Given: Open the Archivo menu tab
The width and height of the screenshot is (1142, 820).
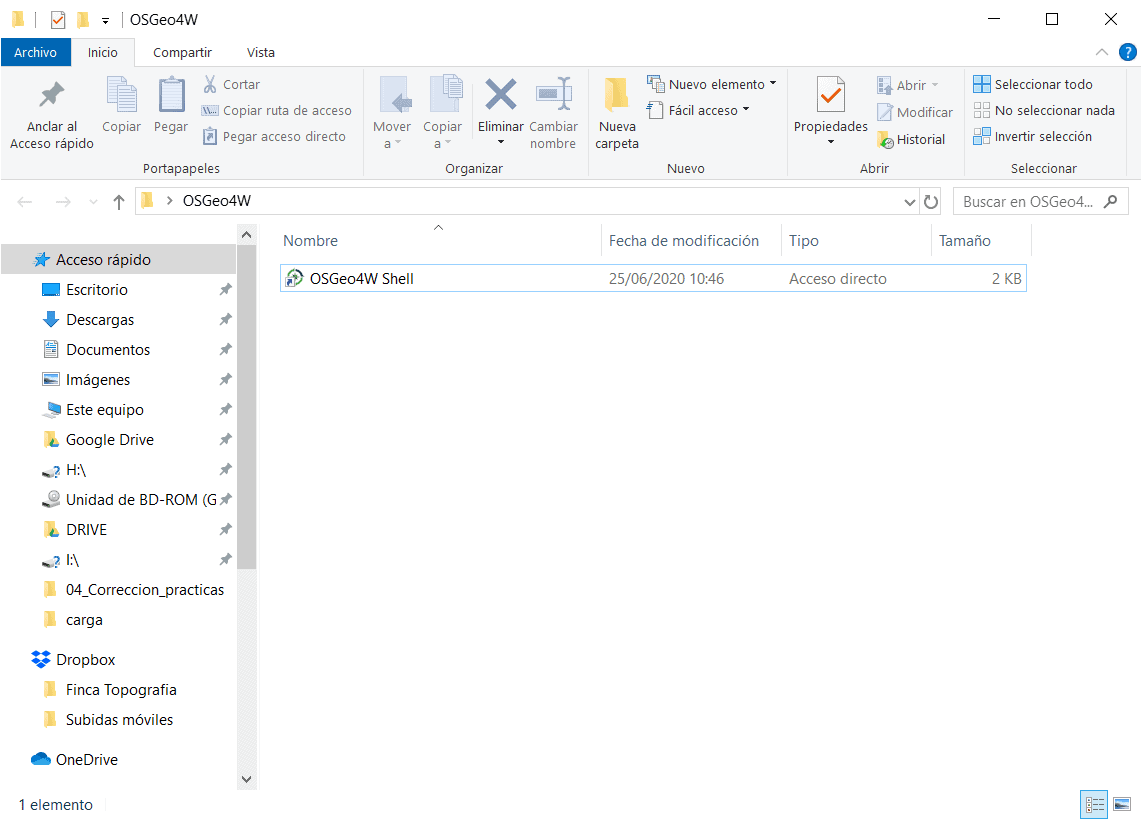Looking at the screenshot, I should (x=35, y=52).
